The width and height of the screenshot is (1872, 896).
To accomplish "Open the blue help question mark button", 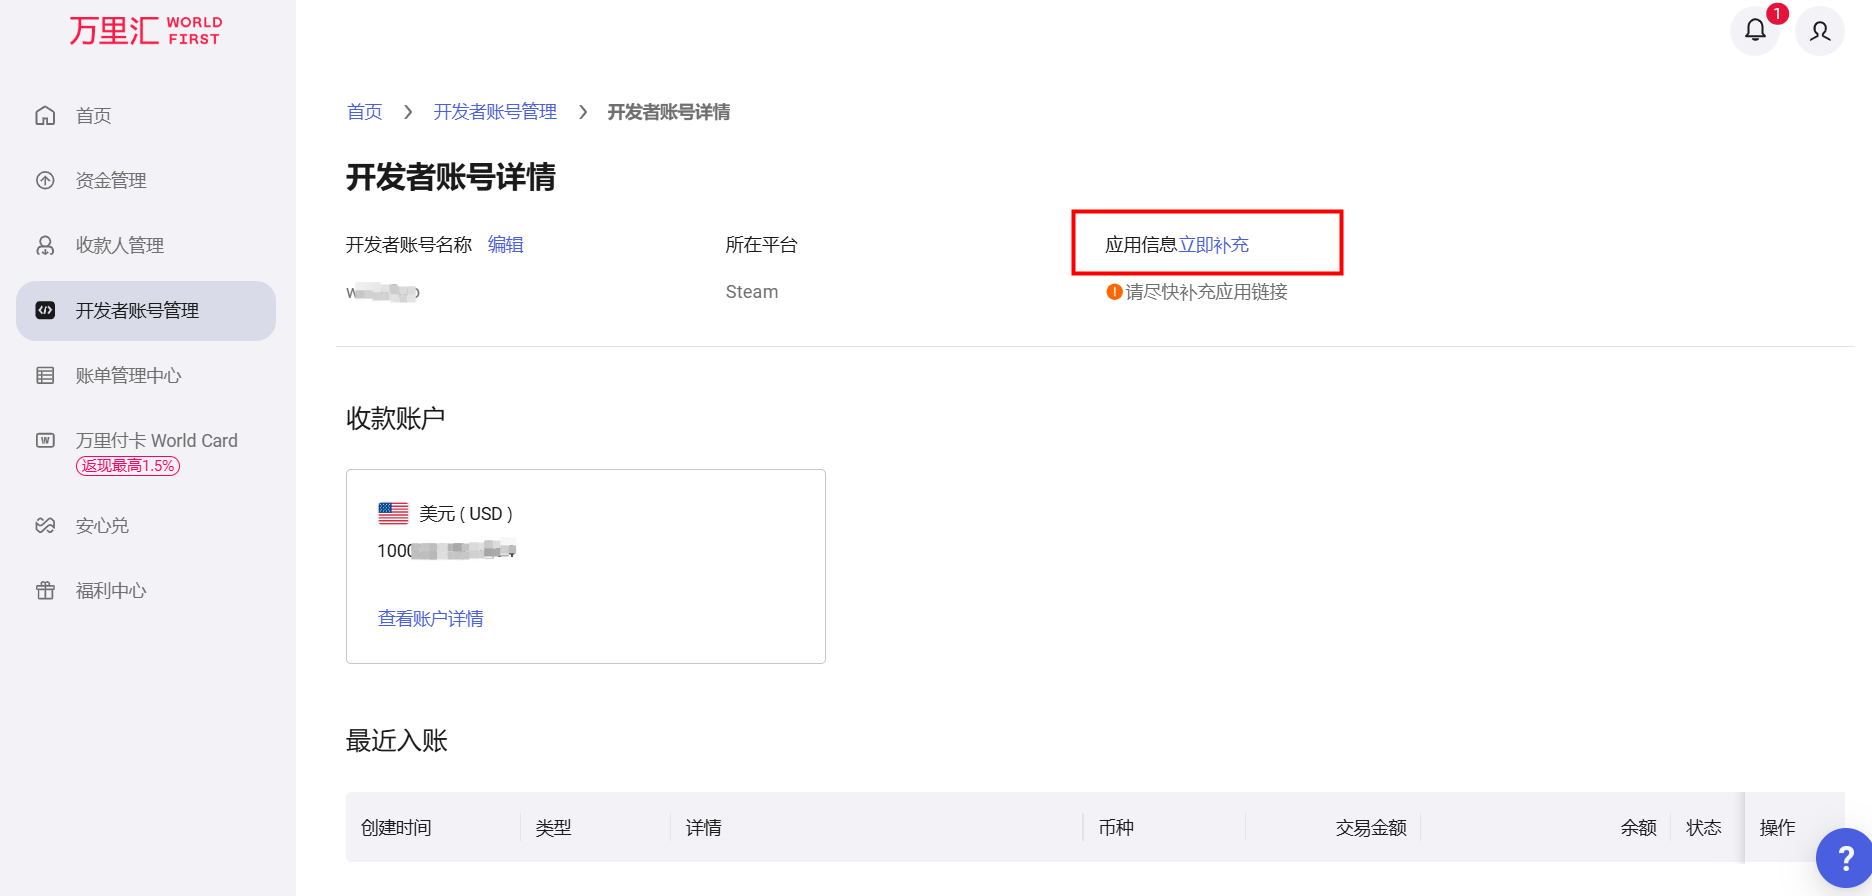I will click(x=1845, y=858).
